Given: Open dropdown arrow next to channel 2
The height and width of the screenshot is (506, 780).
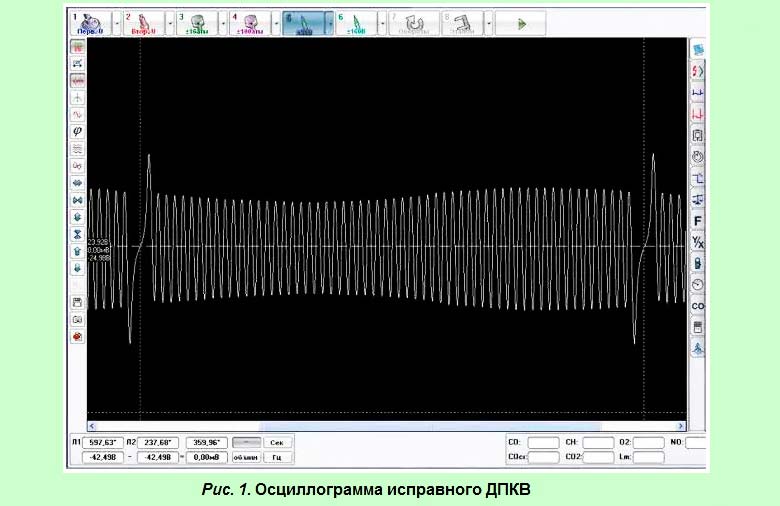Looking at the screenshot, I should pos(169,22).
